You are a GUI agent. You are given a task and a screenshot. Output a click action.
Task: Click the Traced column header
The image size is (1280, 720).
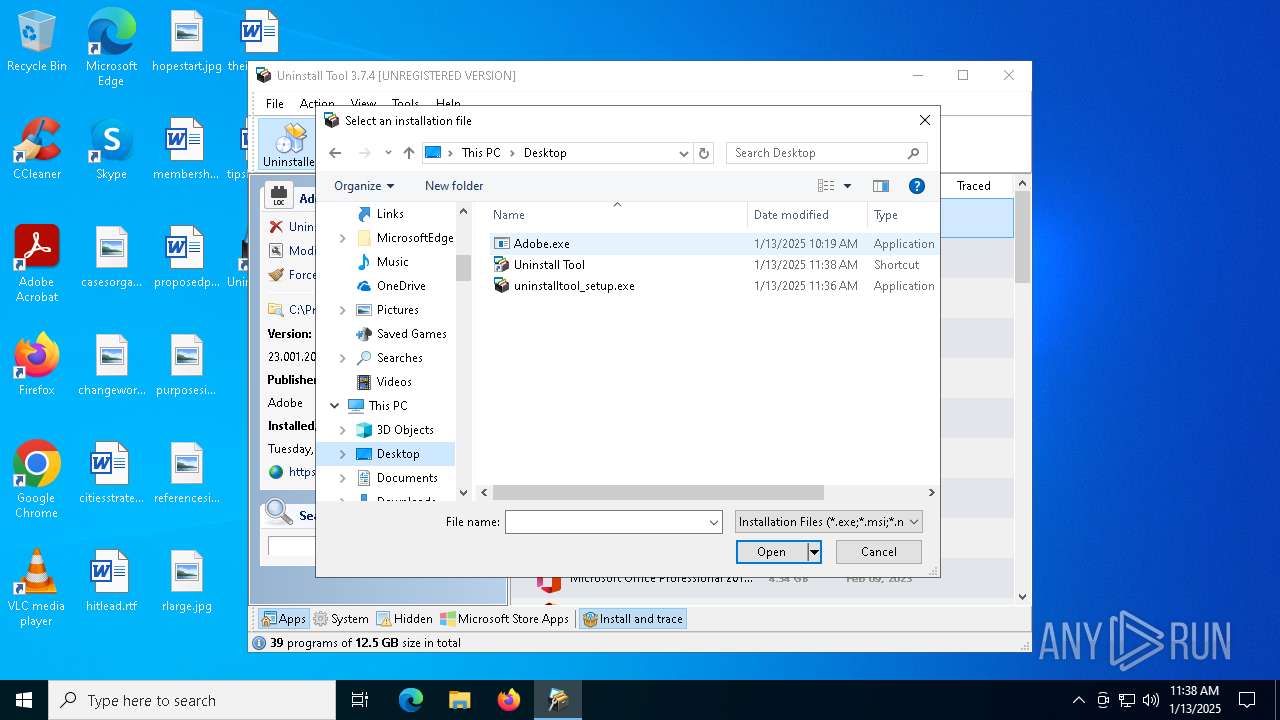click(974, 186)
